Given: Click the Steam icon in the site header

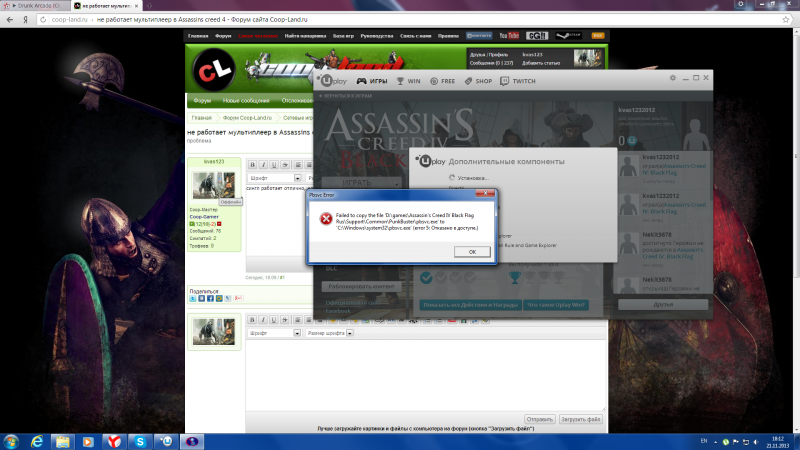Looking at the screenshot, I should [568, 36].
